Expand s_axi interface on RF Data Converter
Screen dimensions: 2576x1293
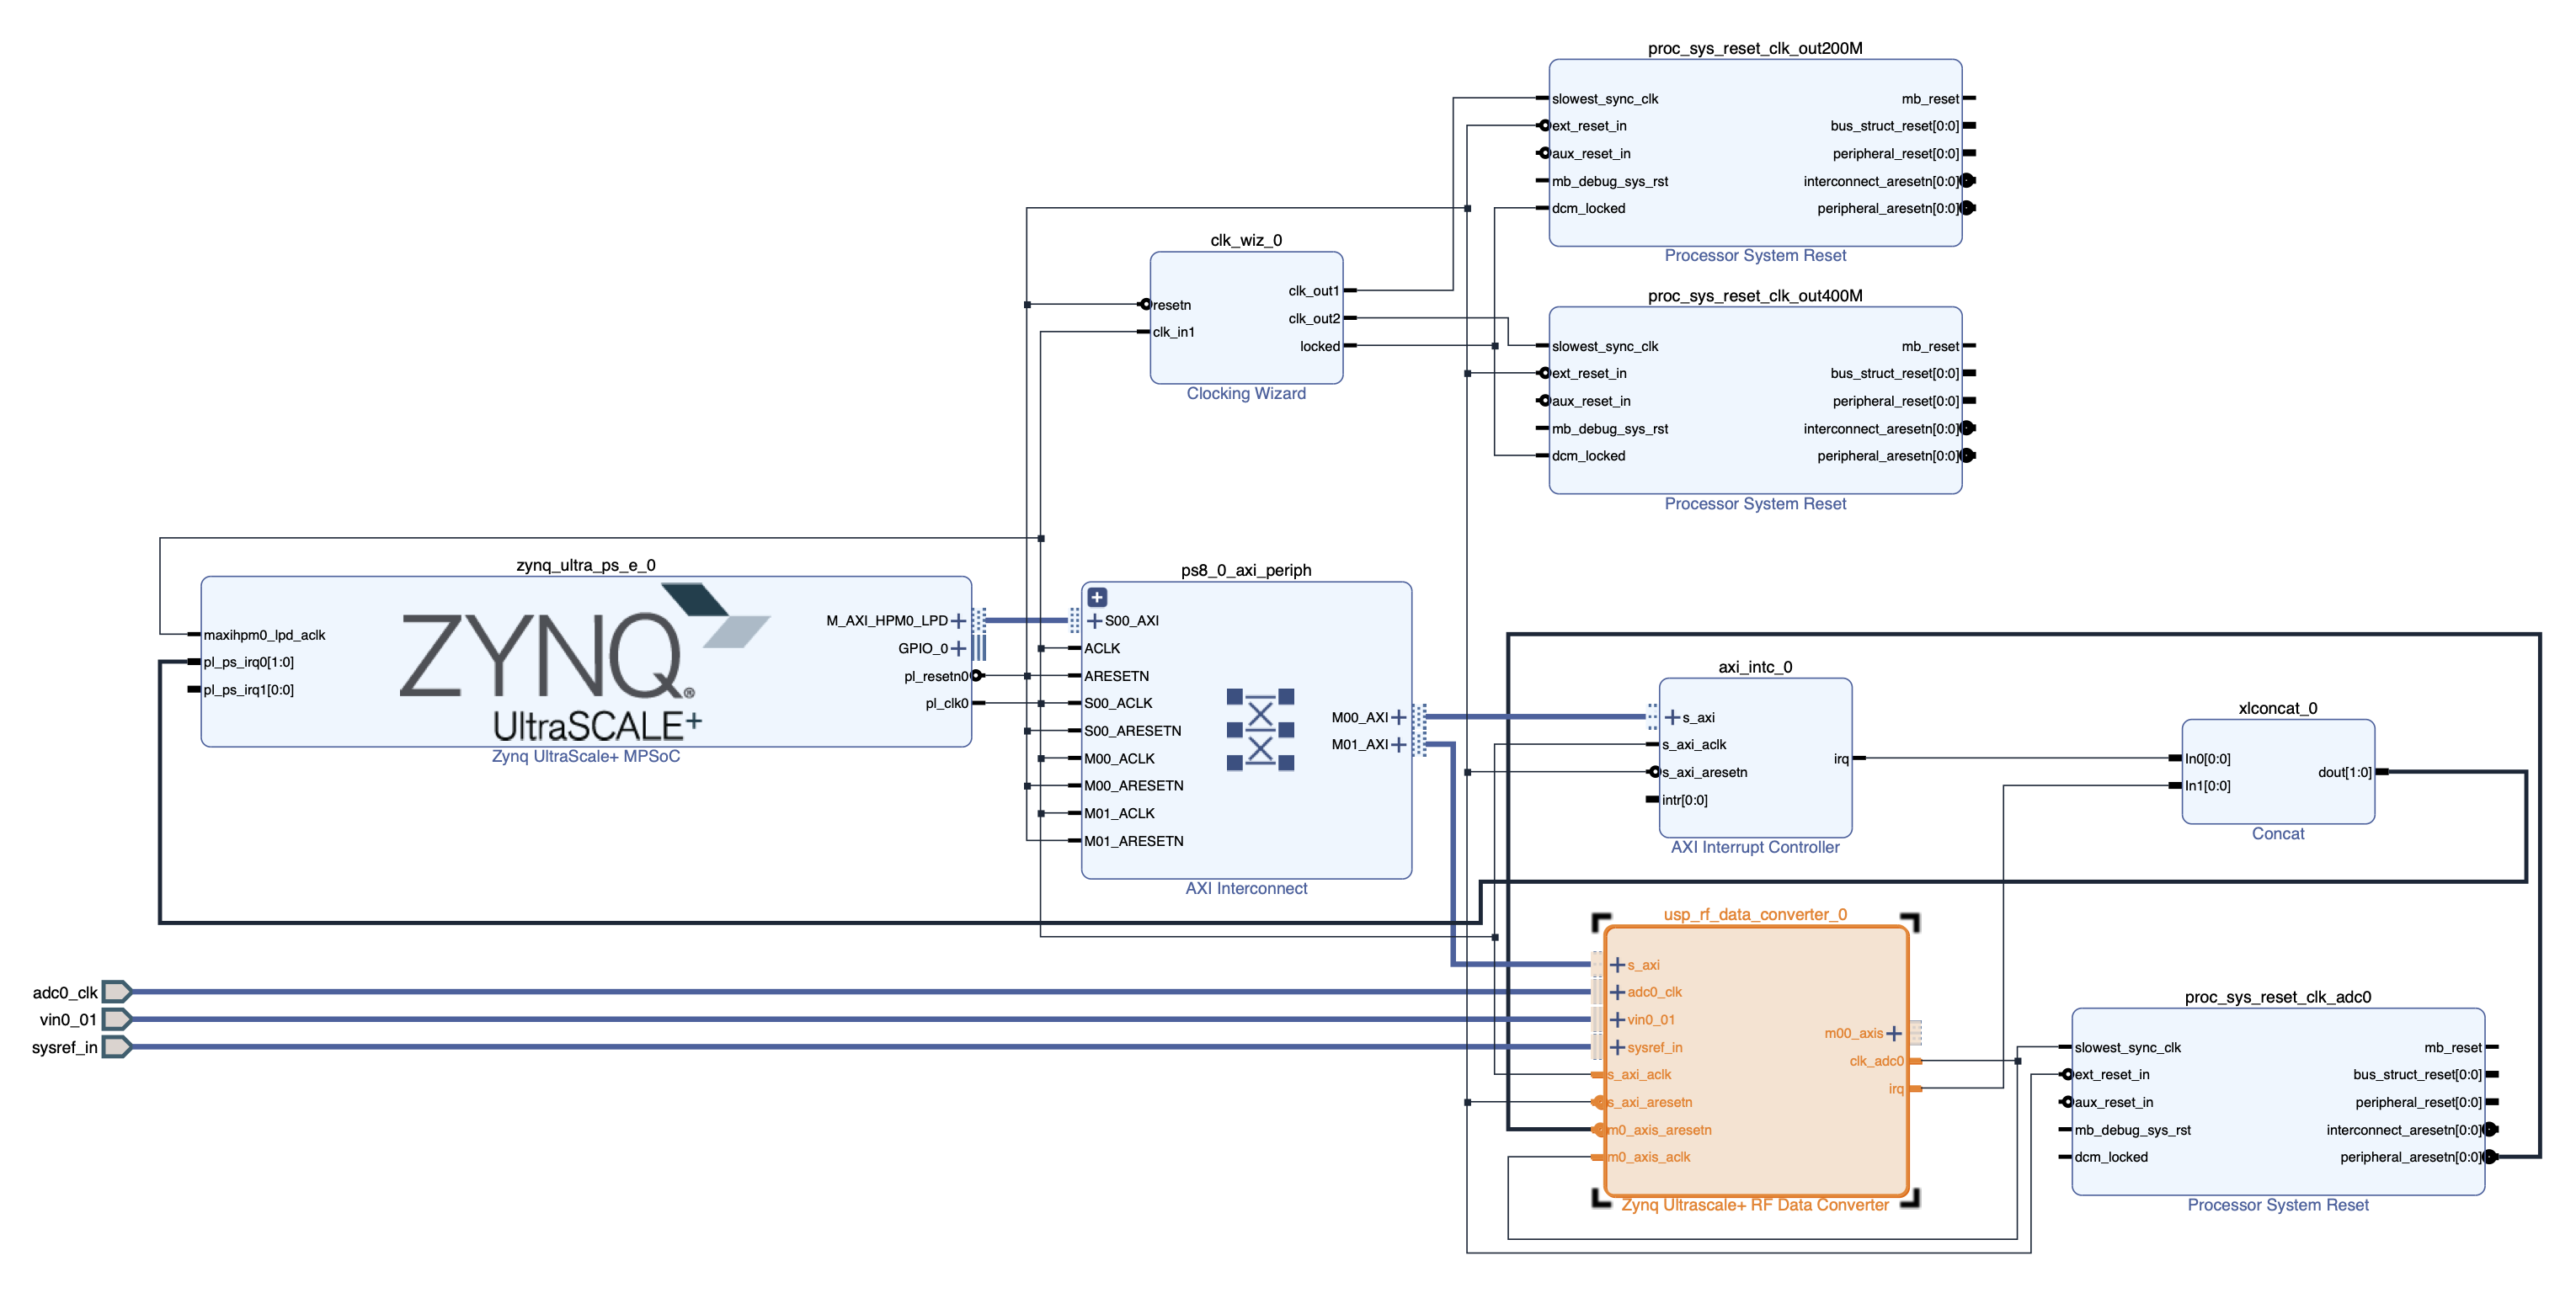tap(1617, 965)
